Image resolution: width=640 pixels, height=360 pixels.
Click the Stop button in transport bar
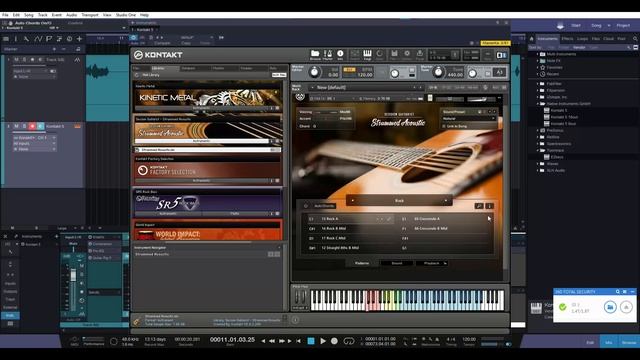click(x=311, y=341)
